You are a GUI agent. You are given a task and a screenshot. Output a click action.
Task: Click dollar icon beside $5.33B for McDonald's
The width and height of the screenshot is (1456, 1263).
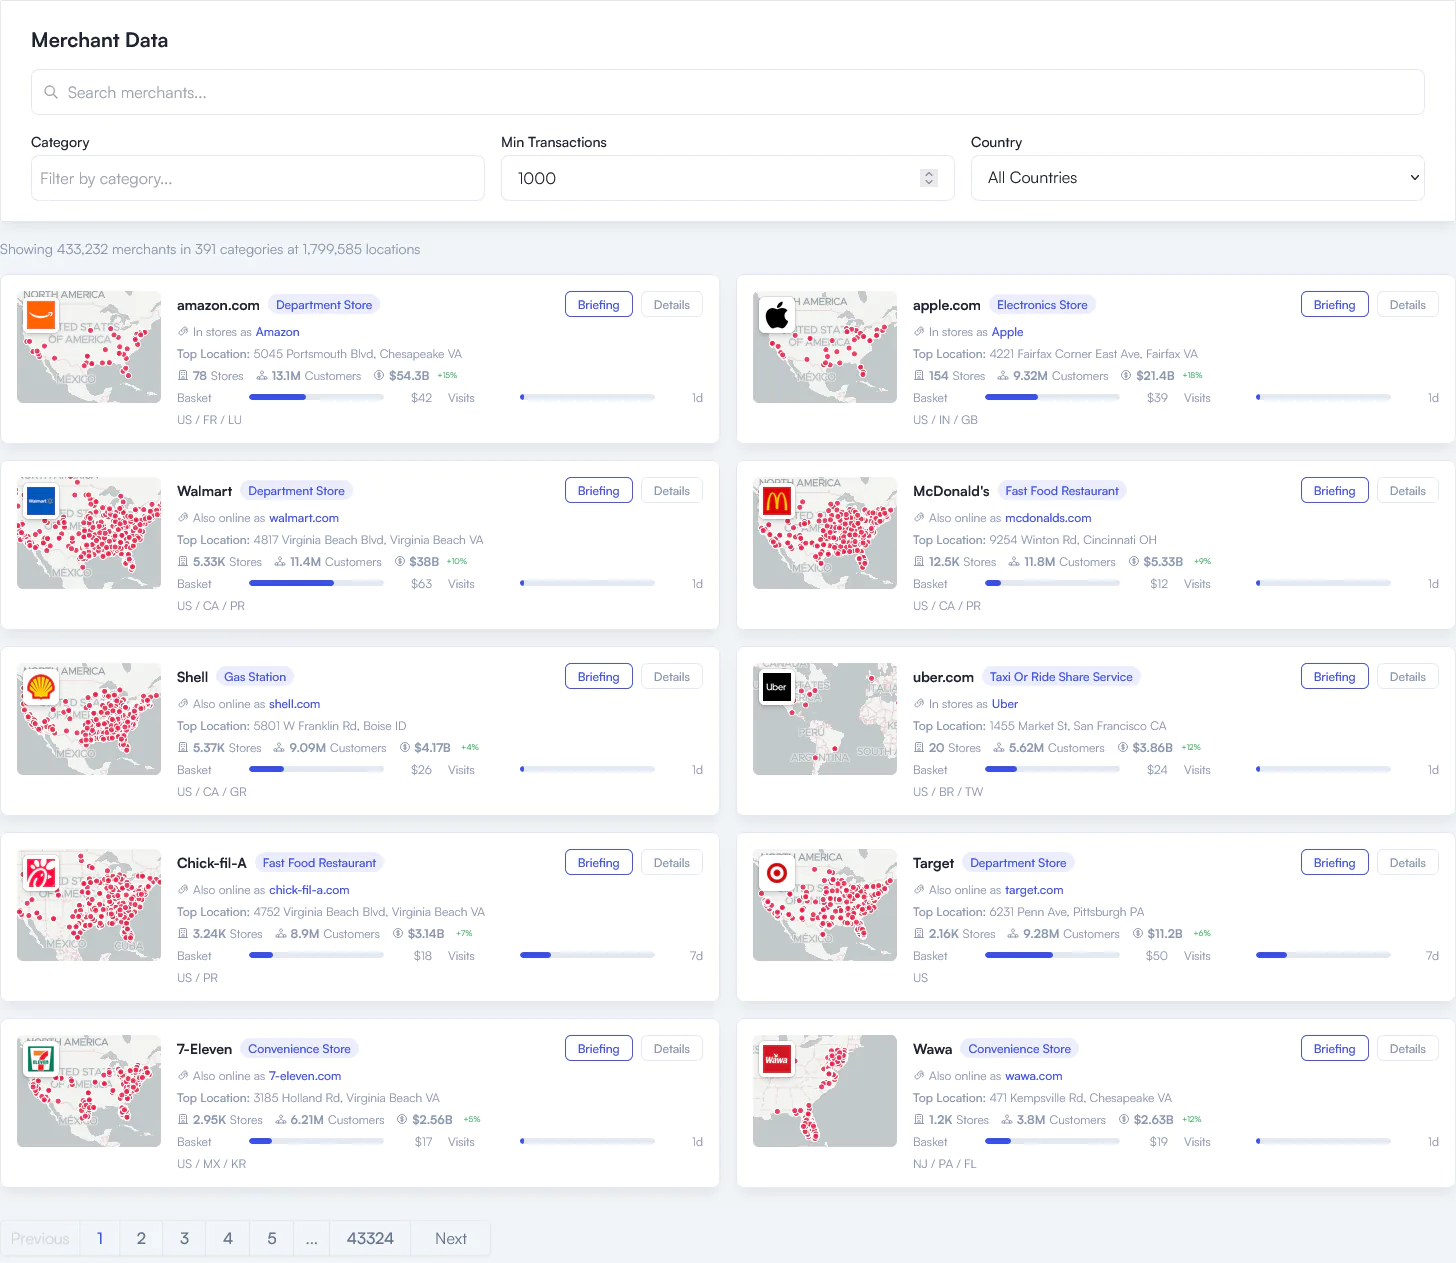click(1134, 562)
